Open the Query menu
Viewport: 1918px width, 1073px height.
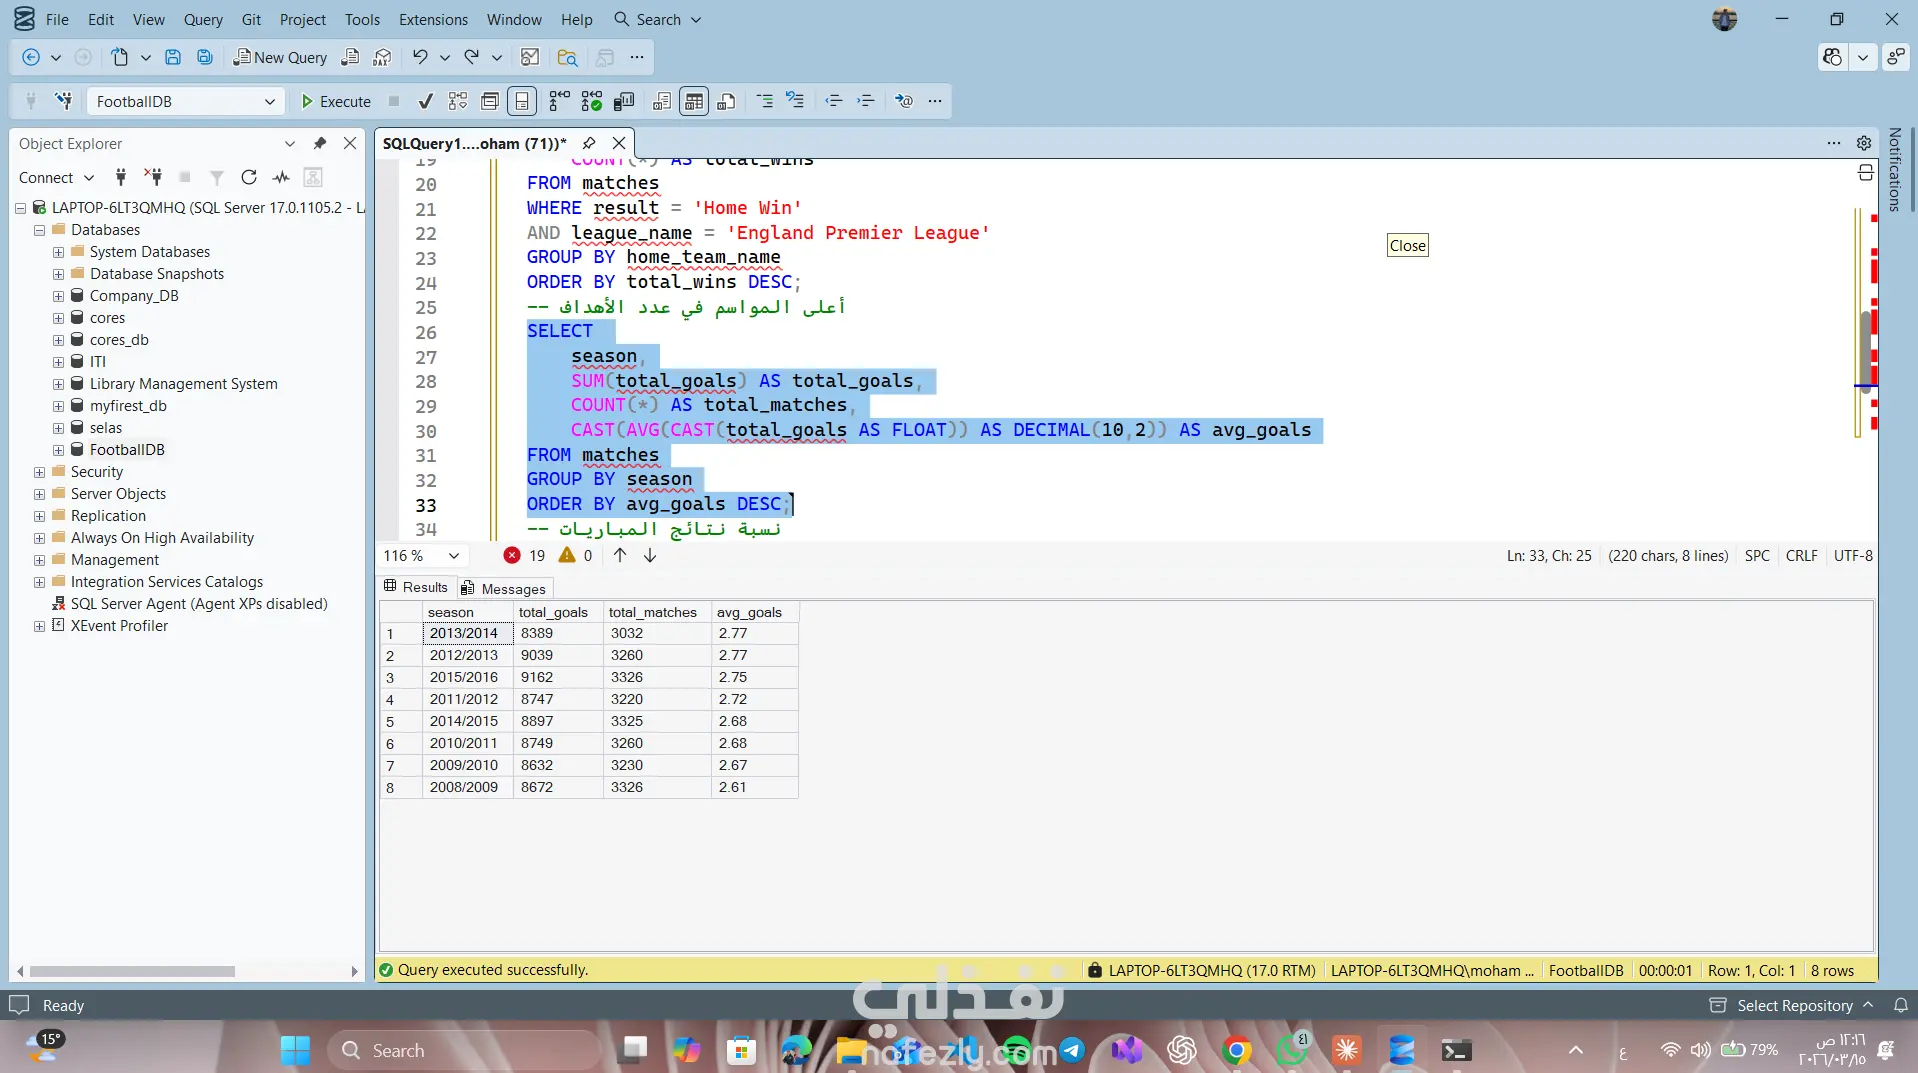[x=203, y=19]
